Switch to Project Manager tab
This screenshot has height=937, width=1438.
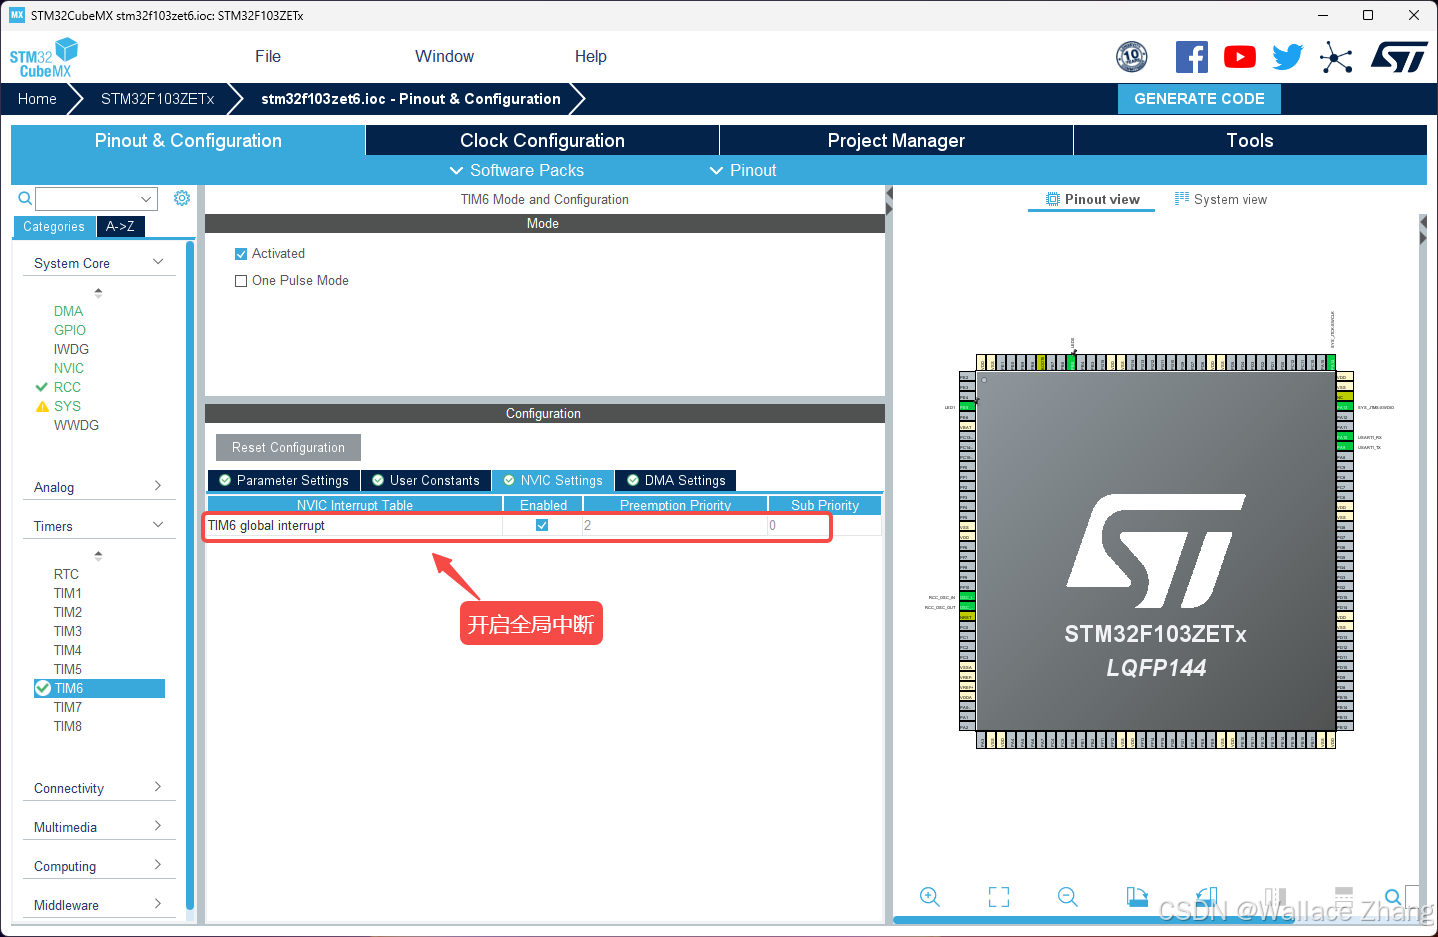coord(896,141)
